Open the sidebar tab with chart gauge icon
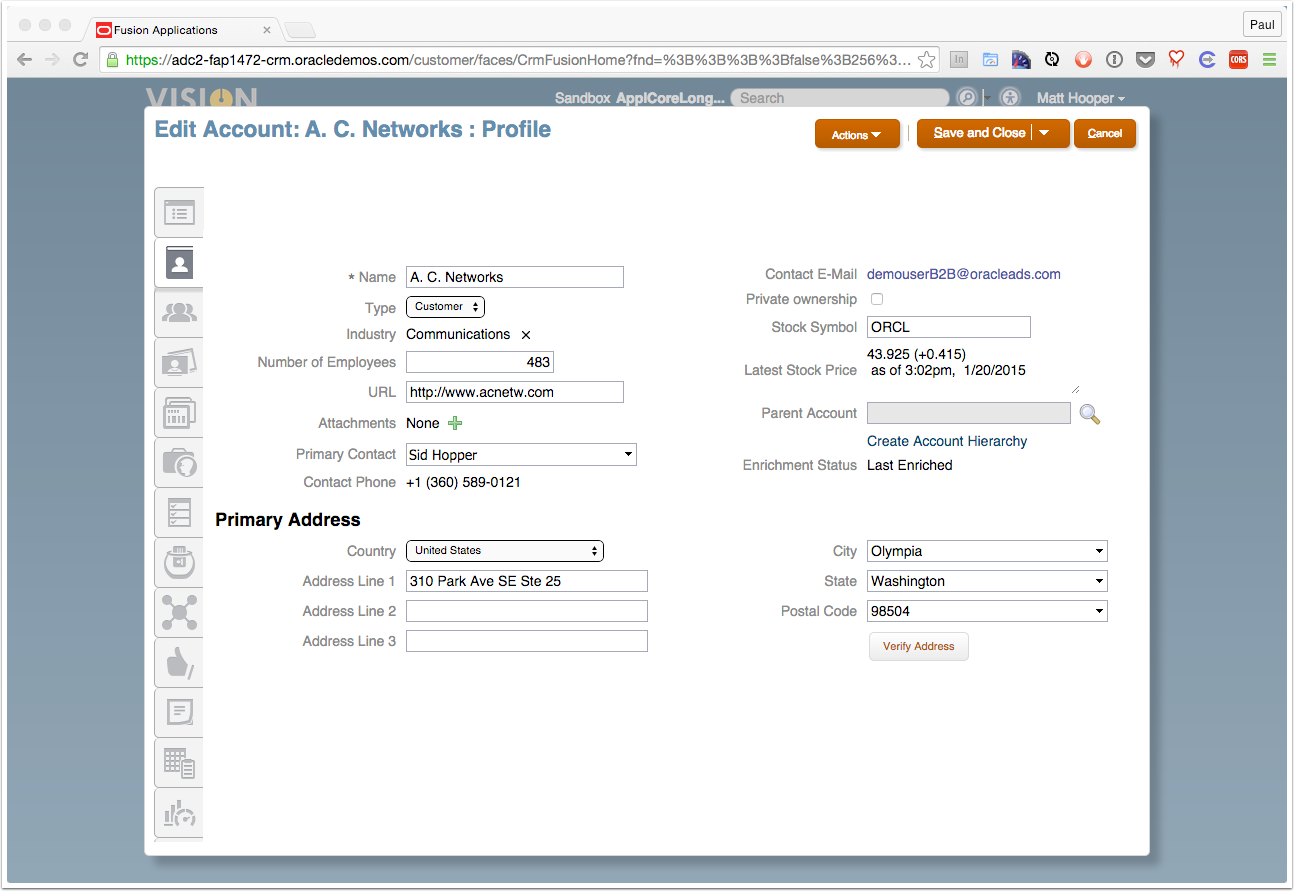 pyautogui.click(x=179, y=813)
